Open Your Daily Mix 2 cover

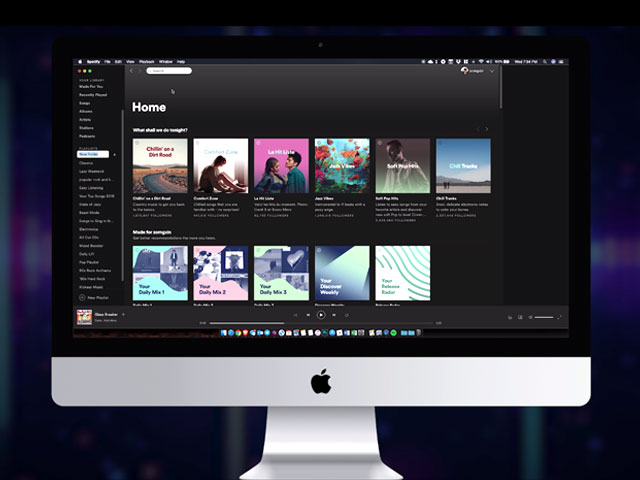point(220,273)
